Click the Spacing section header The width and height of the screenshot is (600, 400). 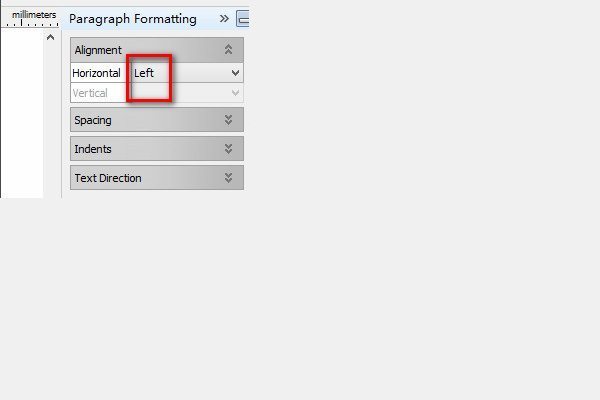[157, 120]
